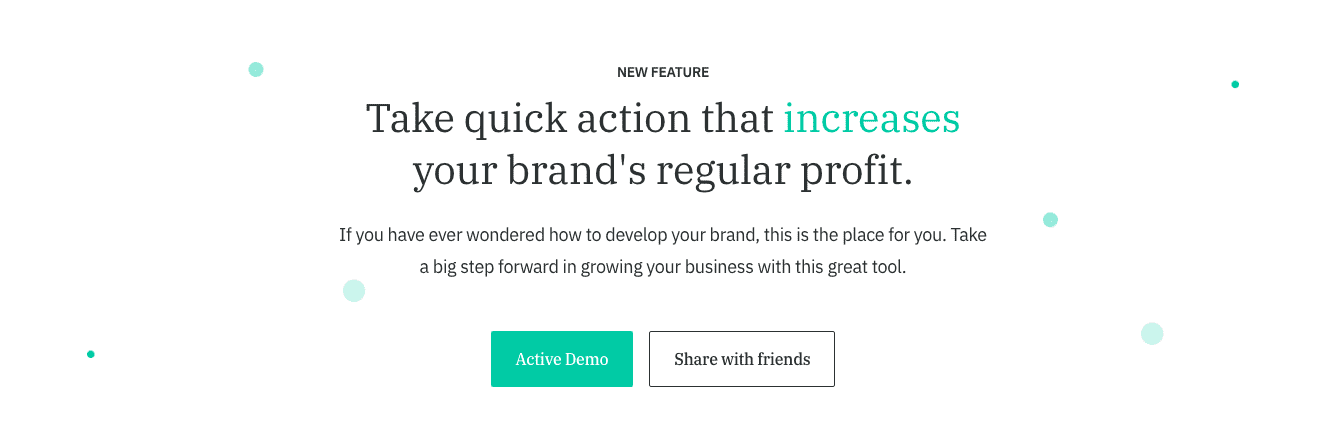Screen dimensions: 1326x447
Task: Click the green Active Demo button
Action: pos(561,359)
